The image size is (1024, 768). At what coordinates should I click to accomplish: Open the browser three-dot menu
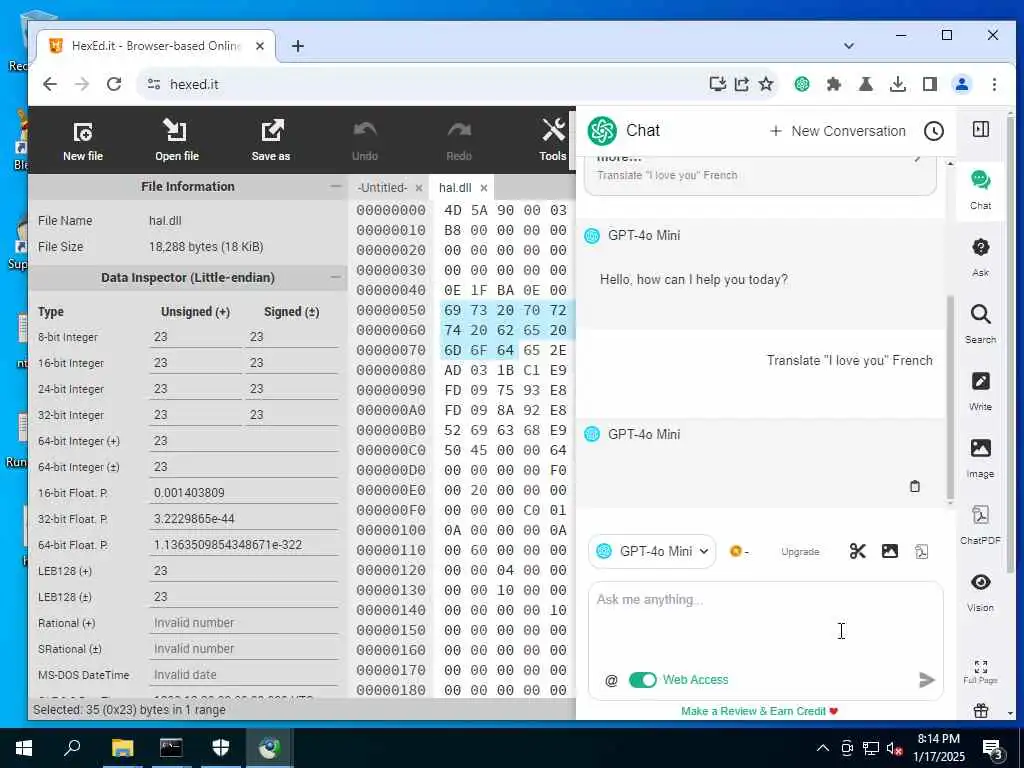(994, 84)
